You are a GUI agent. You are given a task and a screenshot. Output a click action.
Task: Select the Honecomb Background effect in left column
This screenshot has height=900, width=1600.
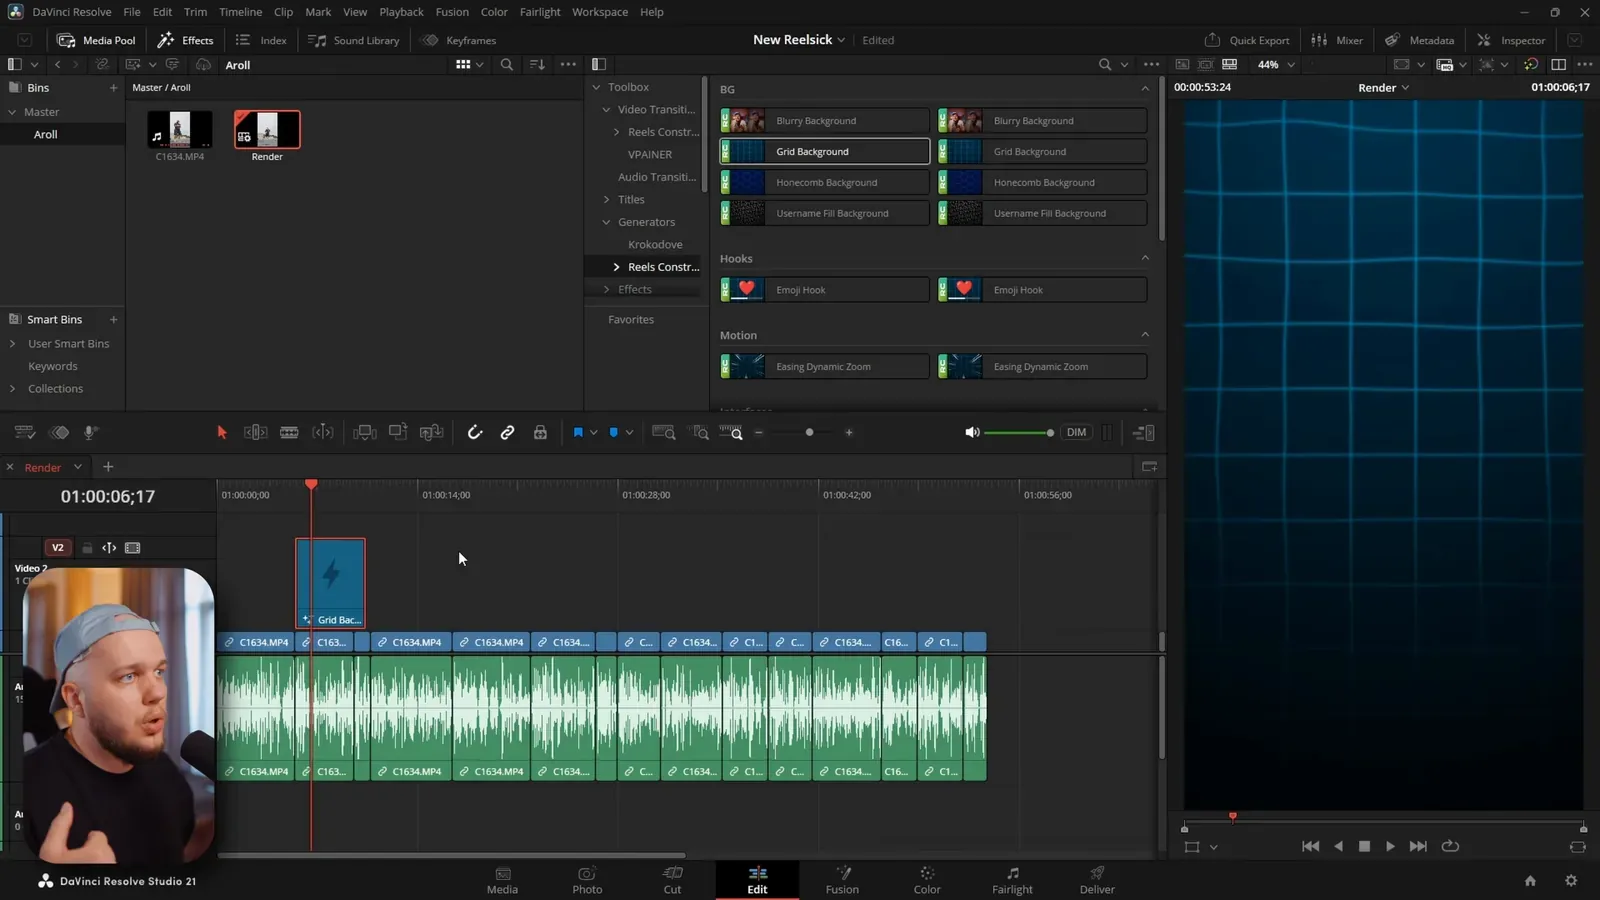[x=824, y=182]
